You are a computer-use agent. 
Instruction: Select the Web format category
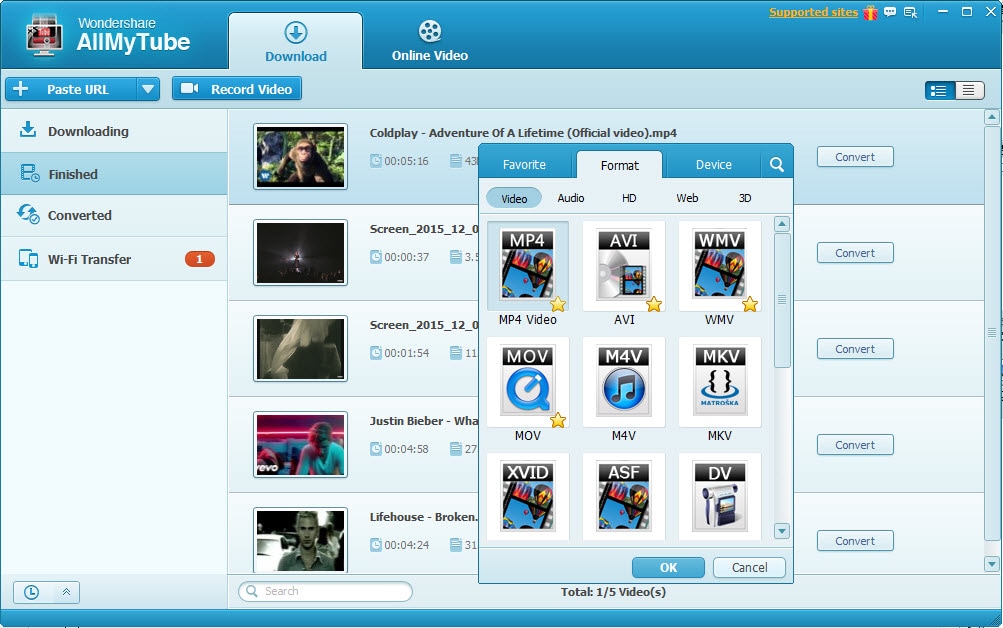coord(687,198)
